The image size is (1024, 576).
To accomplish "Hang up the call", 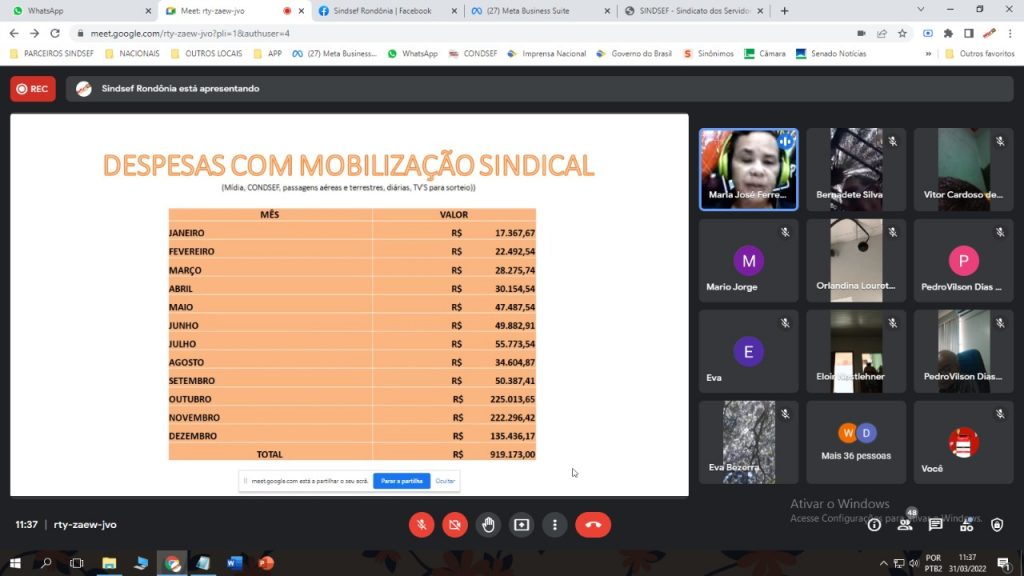I will tap(593, 524).
